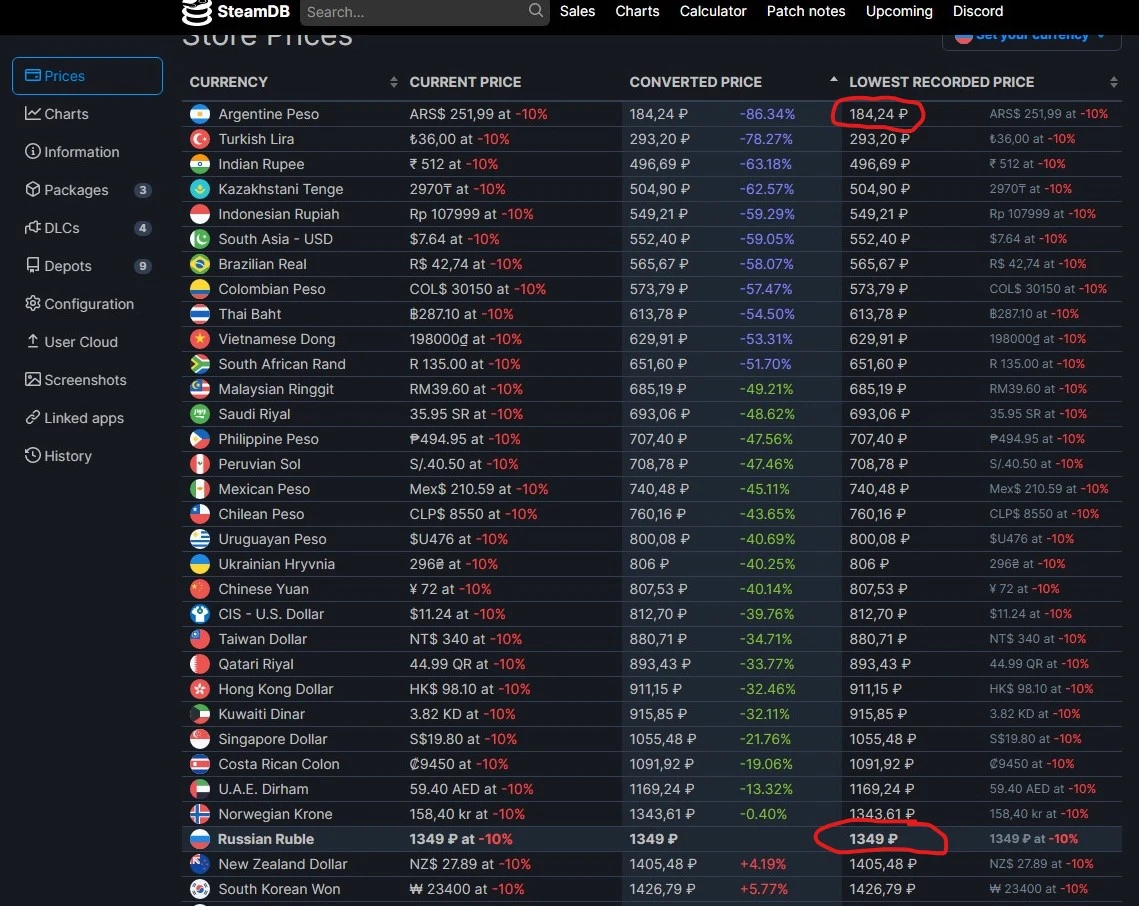Click the History clock icon

point(32,456)
